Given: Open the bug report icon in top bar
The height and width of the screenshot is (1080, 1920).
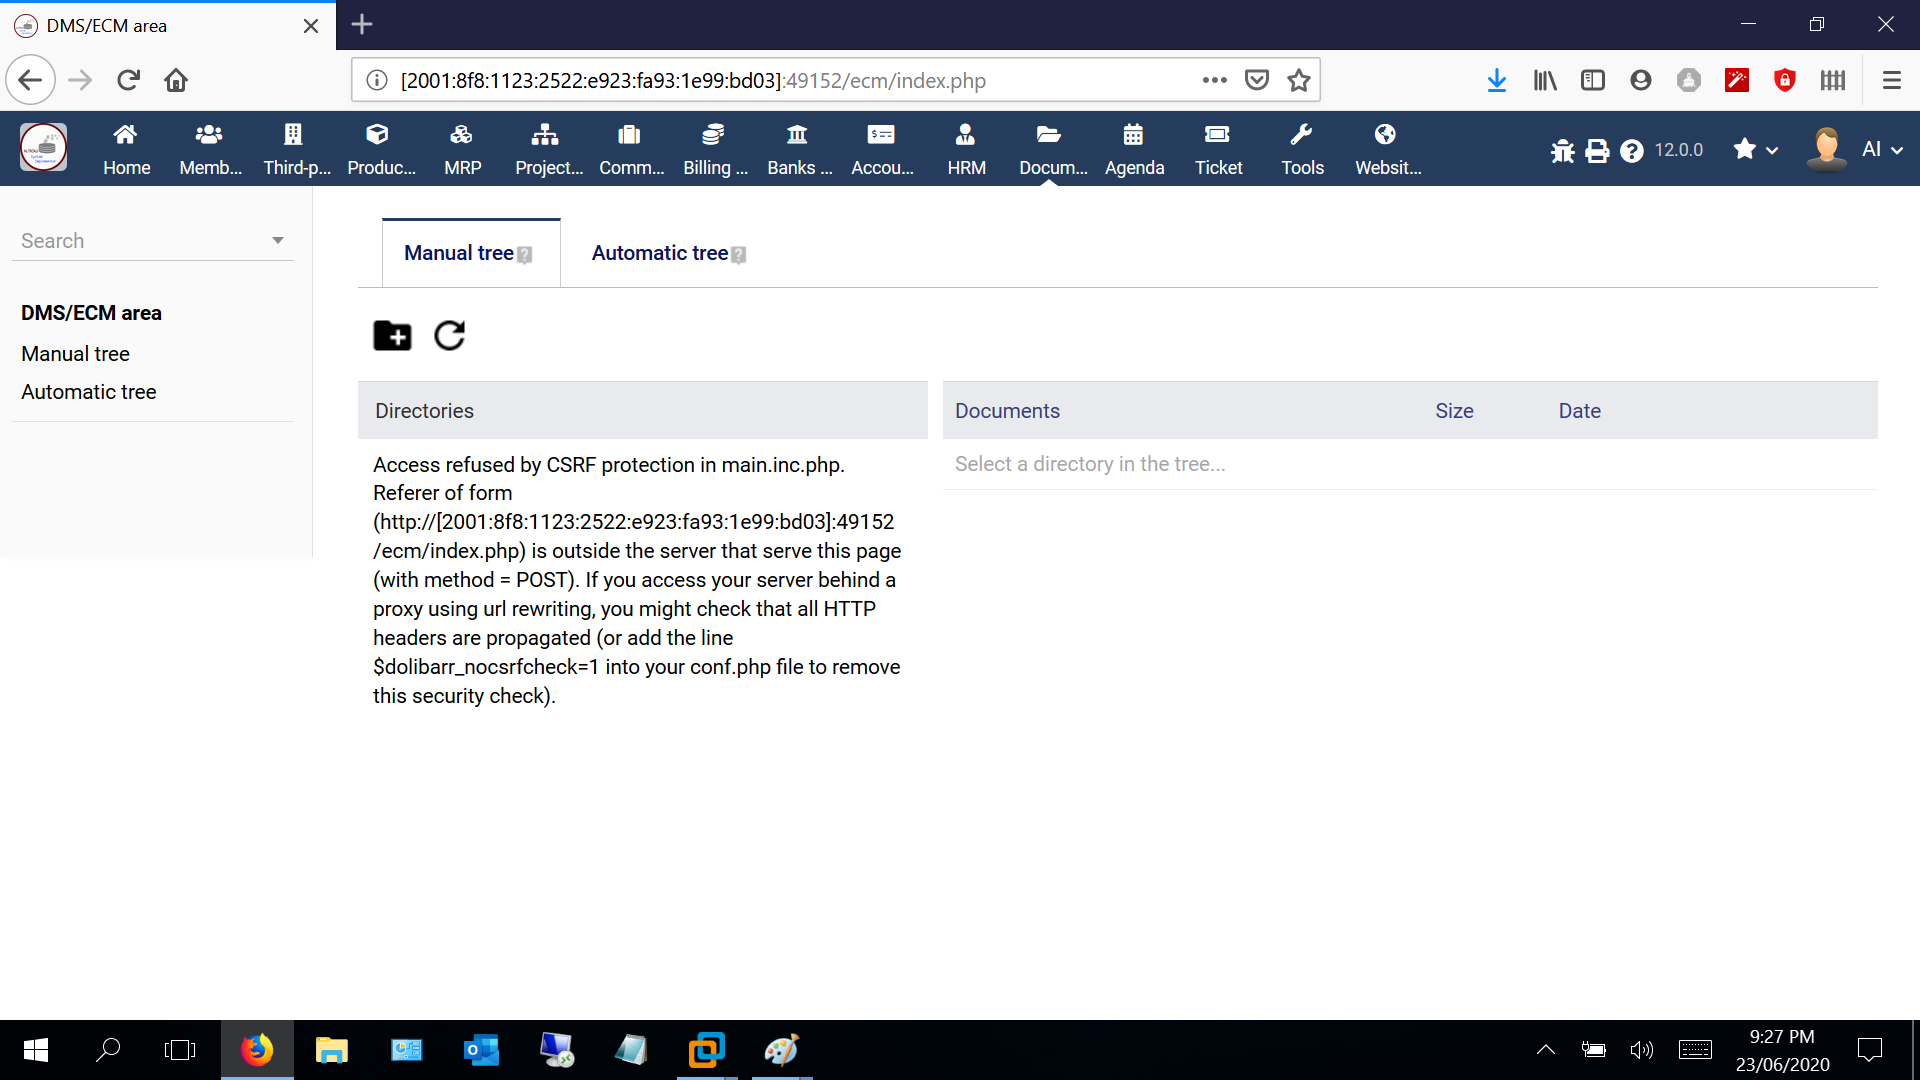Looking at the screenshot, I should point(1562,151).
